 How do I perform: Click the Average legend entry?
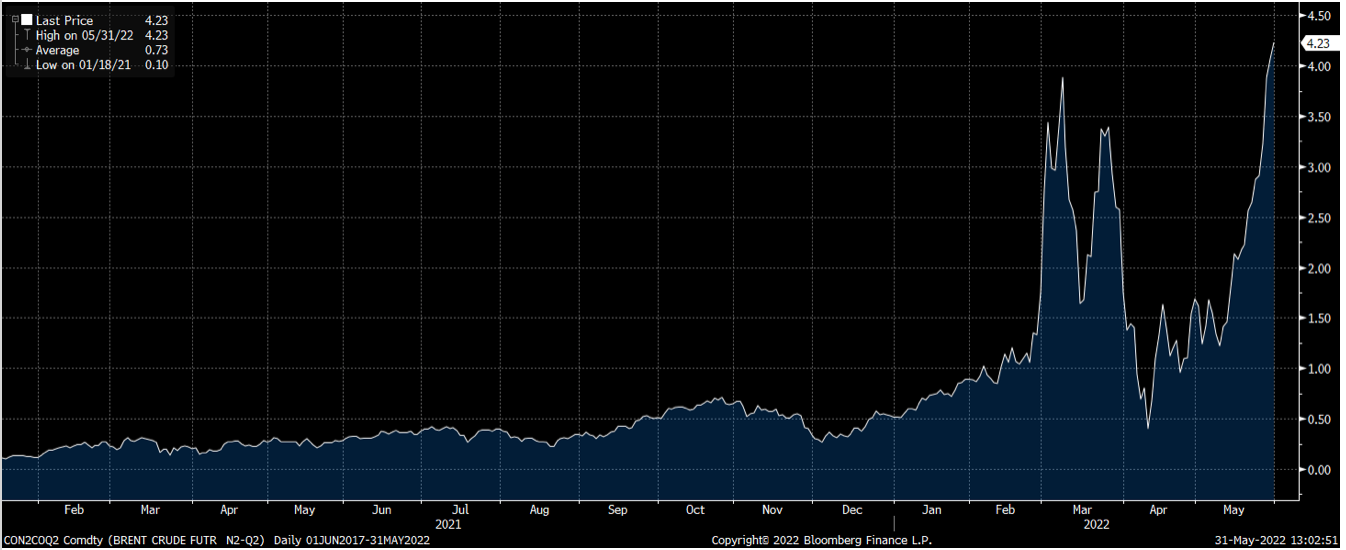click(59, 50)
